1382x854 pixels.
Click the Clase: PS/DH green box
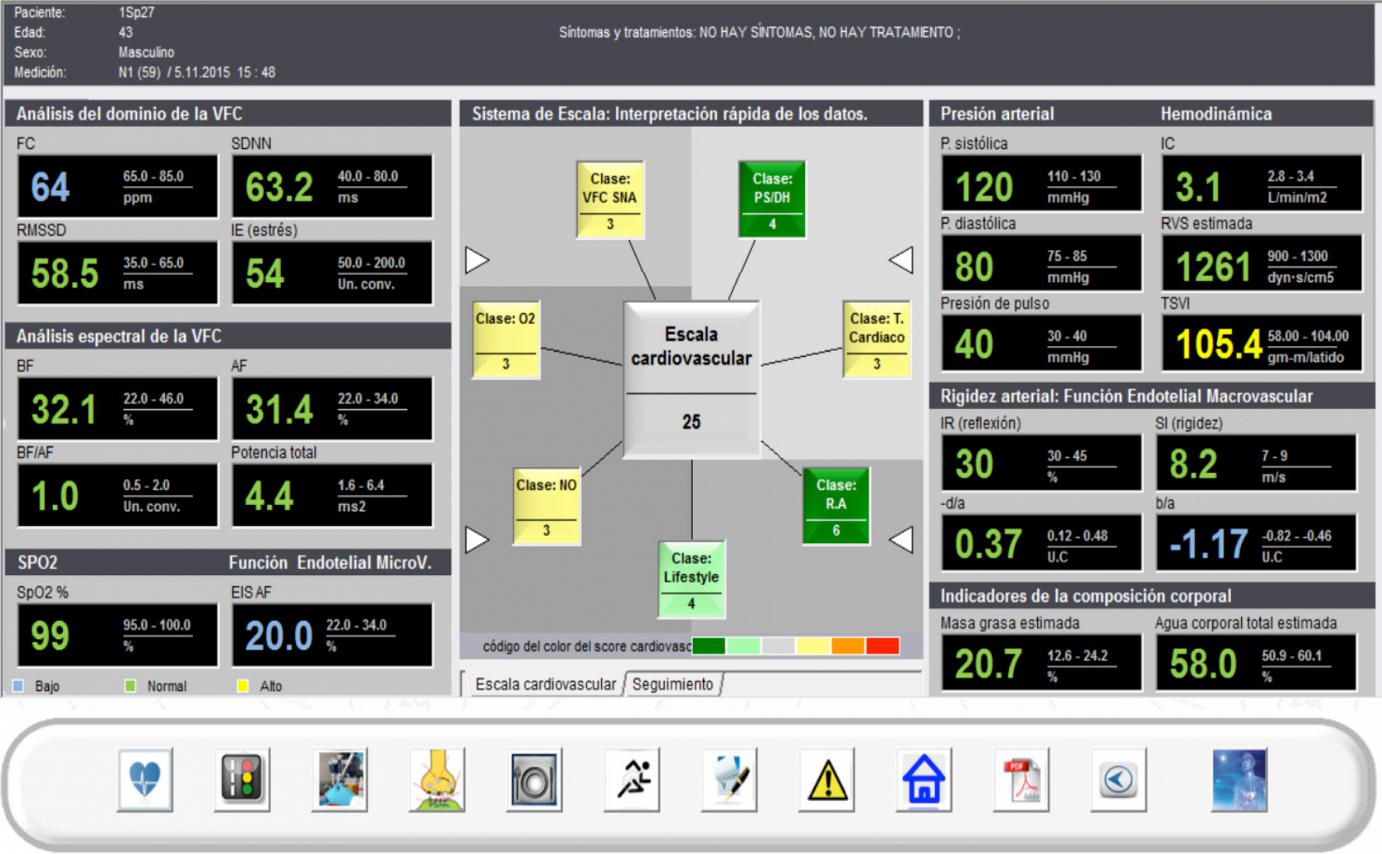(771, 199)
